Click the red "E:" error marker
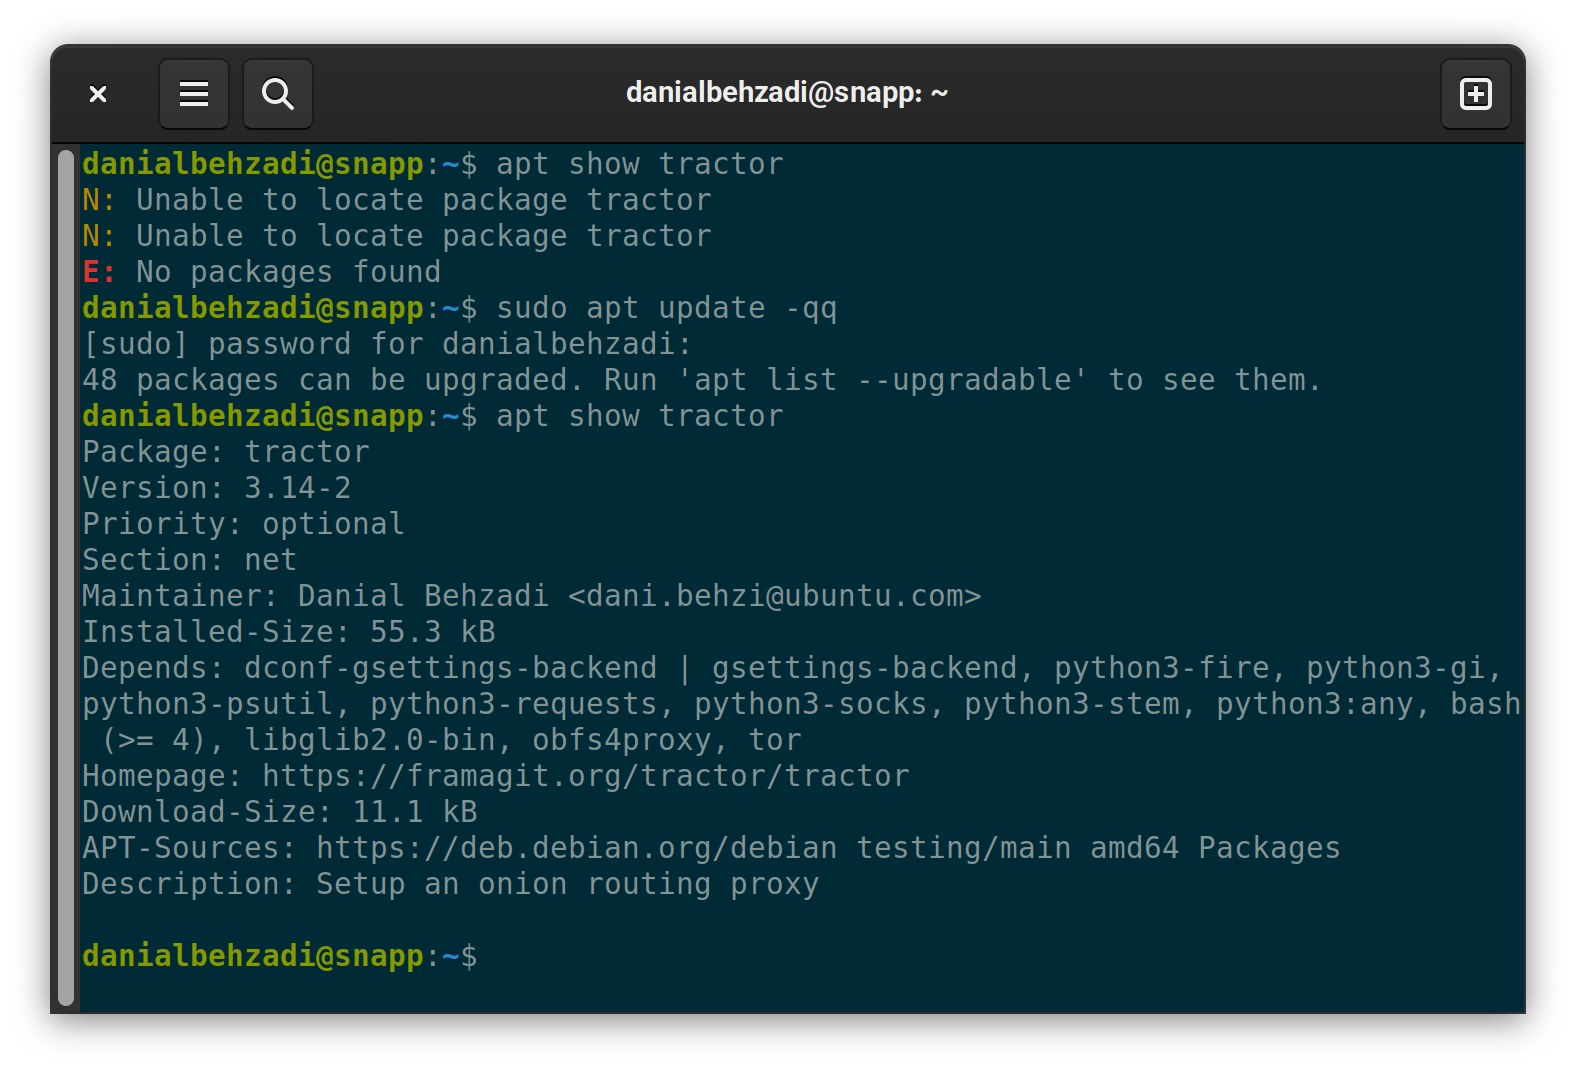 (99, 272)
